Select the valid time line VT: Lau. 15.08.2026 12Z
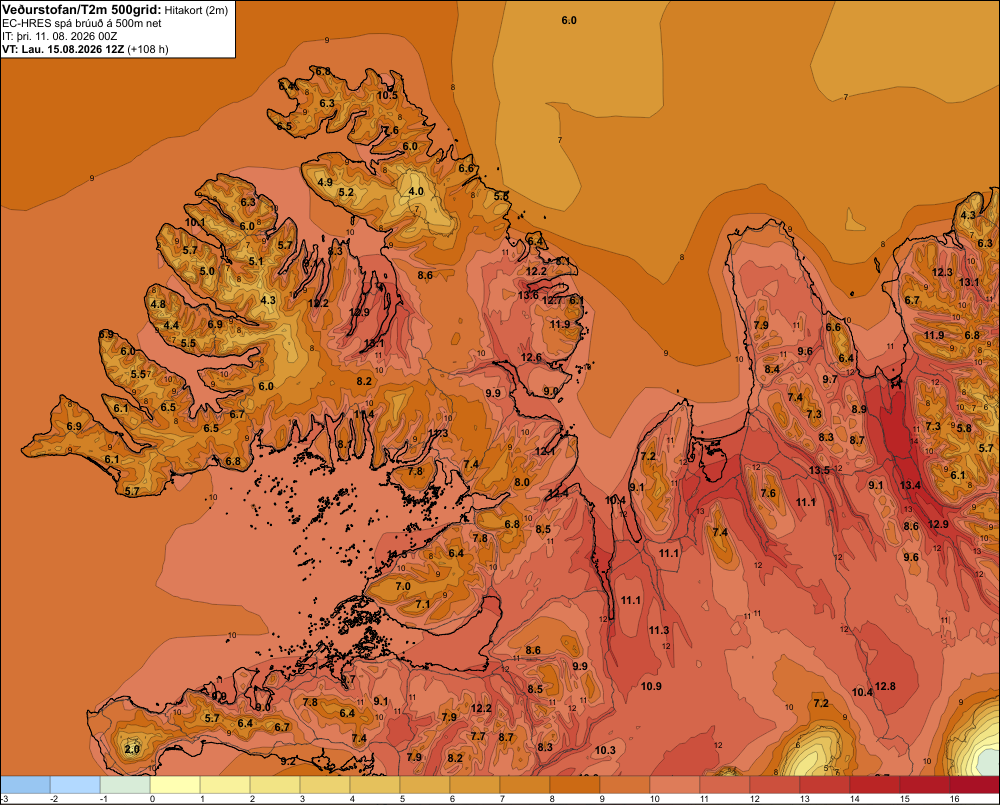Screen dimensions: 1000x805 click(64, 49)
